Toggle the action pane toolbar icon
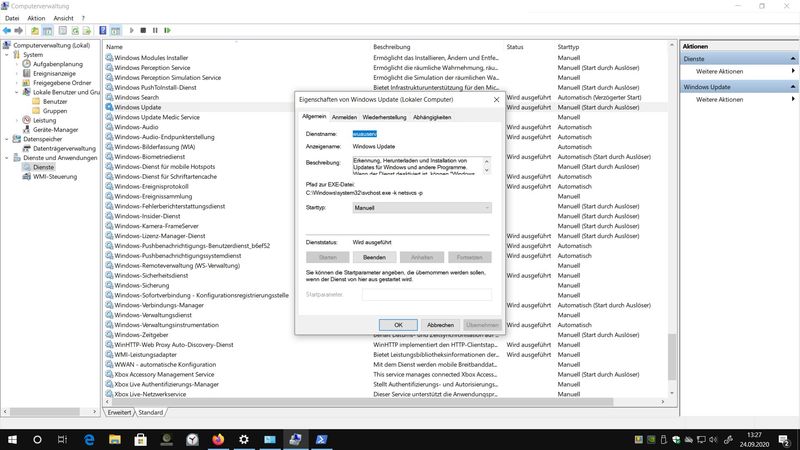800x450 pixels. [x=116, y=31]
